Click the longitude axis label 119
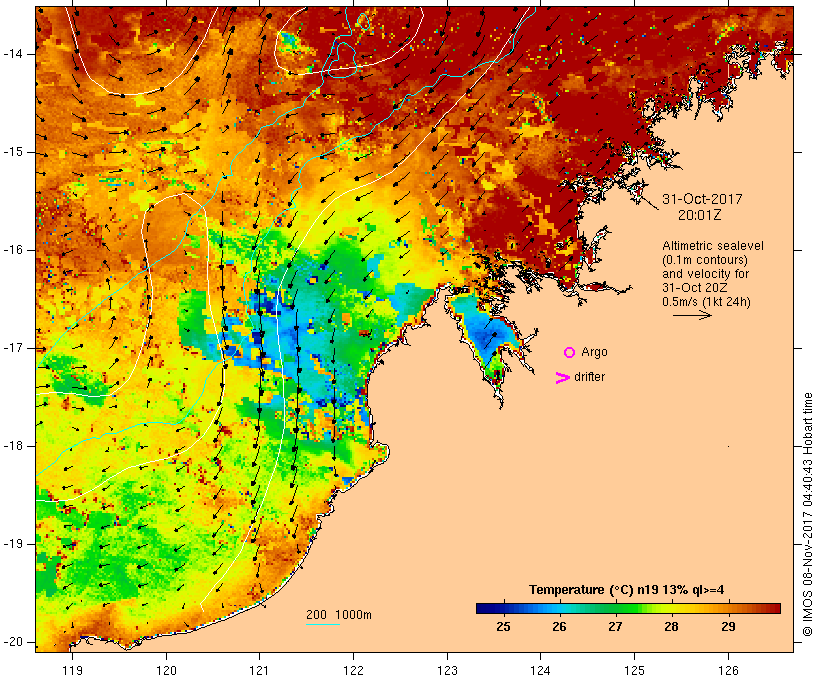The width and height of the screenshot is (820, 680). click(x=73, y=670)
